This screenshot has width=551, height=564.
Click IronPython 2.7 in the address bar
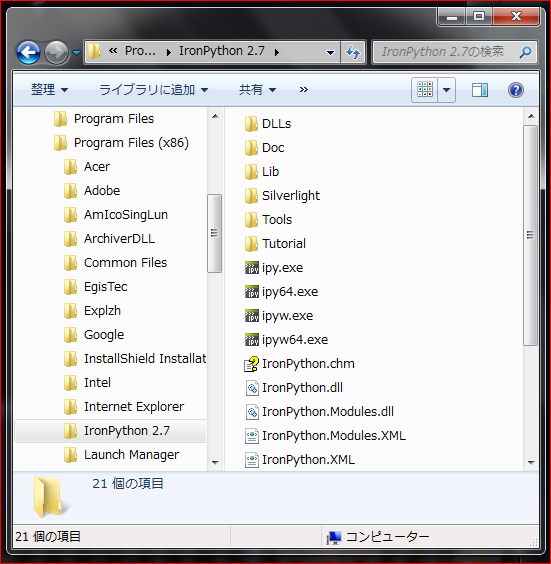tap(222, 51)
